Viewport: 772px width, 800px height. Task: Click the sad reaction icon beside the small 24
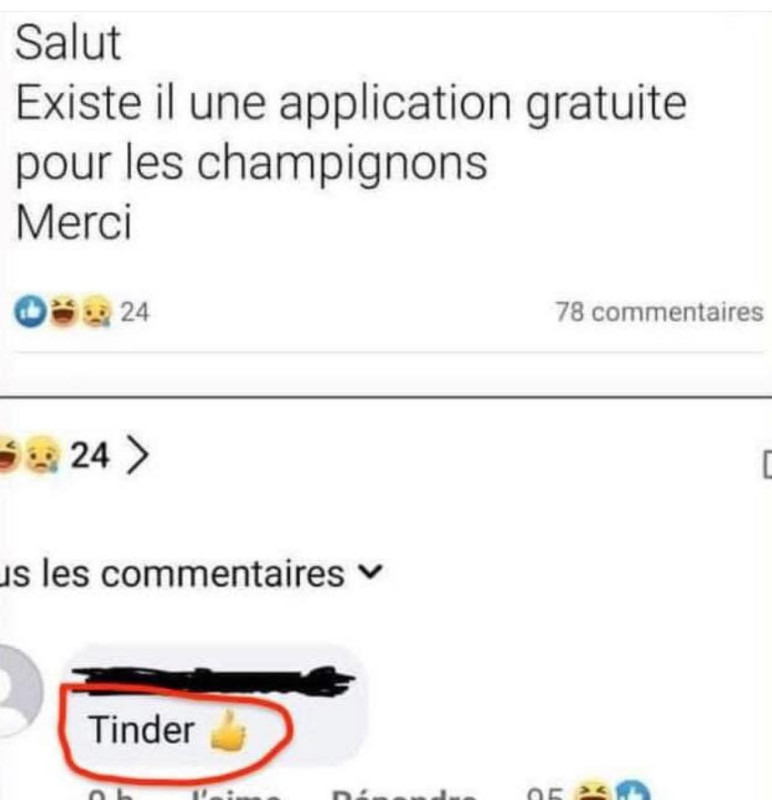[96, 311]
